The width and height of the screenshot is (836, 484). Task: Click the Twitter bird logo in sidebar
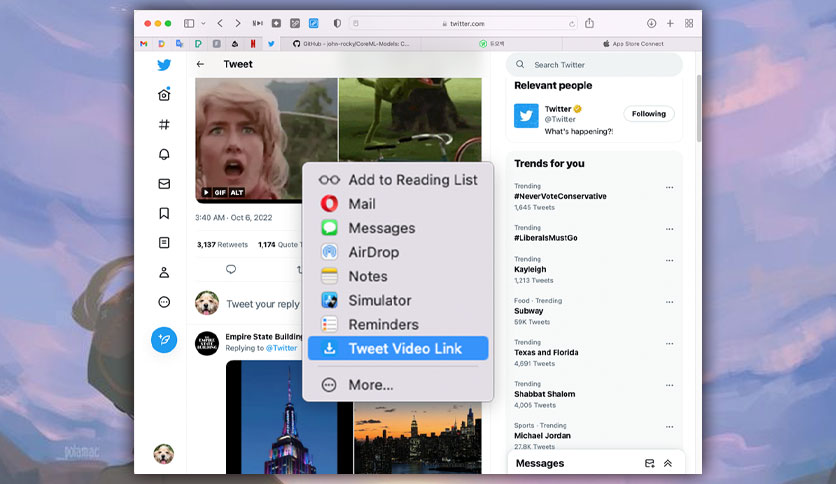click(164, 64)
